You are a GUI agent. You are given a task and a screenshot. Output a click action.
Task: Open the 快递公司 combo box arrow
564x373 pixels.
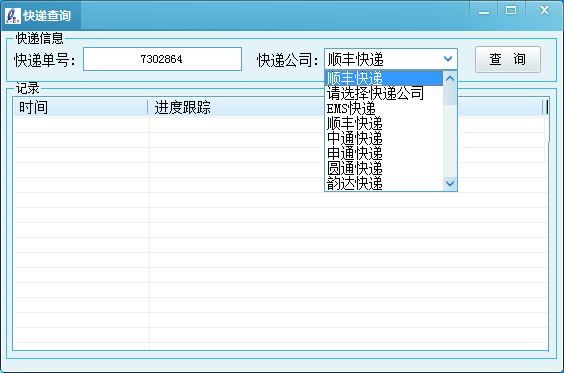tap(448, 59)
